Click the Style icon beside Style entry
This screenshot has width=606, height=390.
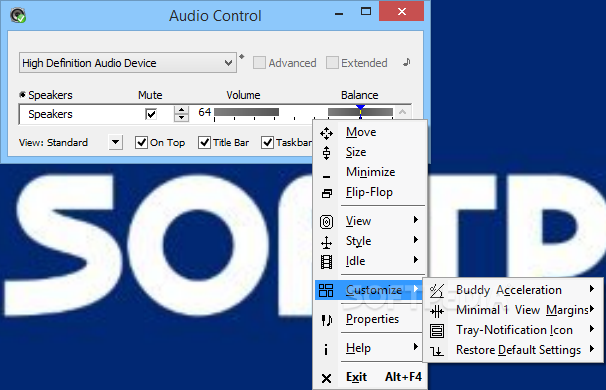pos(327,242)
